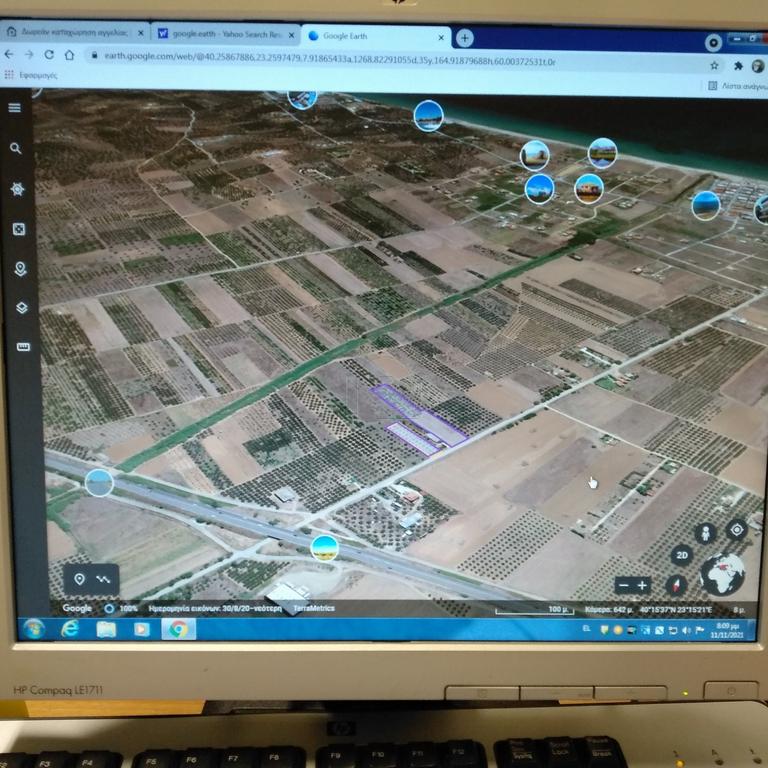This screenshot has height=768, width=768.
Task: Open the Projects pin icon in sidebar
Action: pyautogui.click(x=20, y=269)
